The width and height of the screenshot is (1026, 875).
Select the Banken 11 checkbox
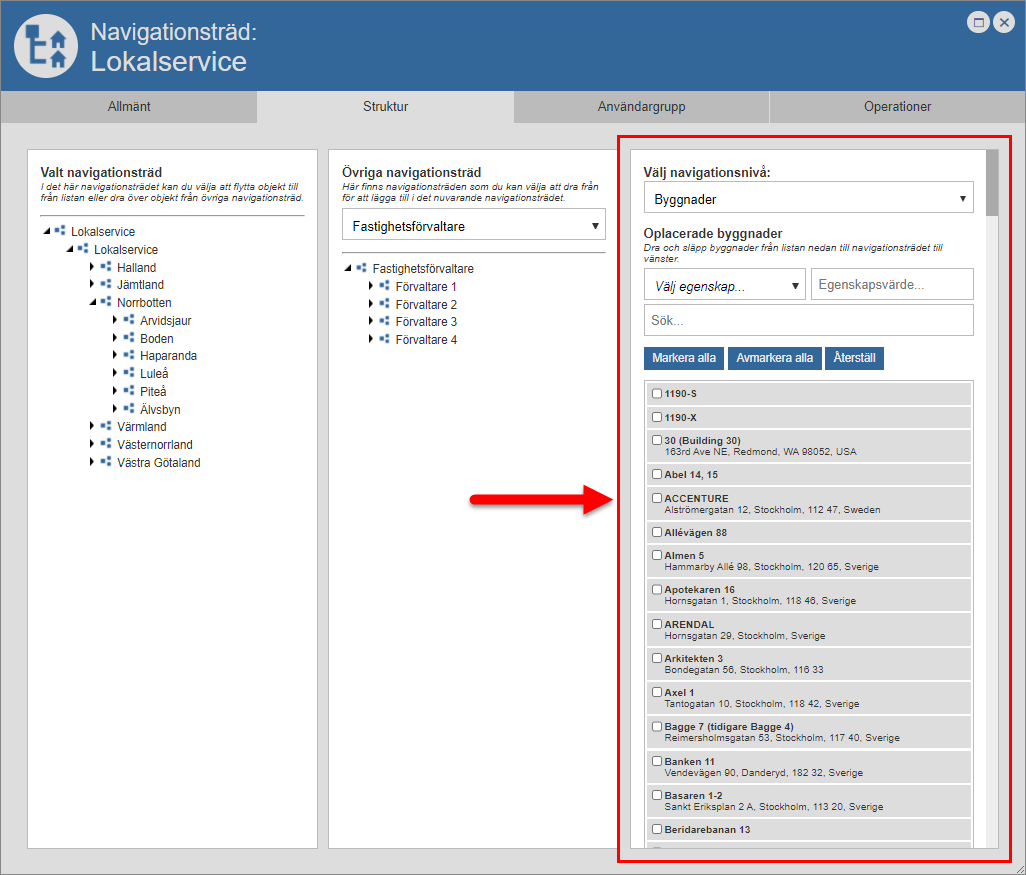657,761
